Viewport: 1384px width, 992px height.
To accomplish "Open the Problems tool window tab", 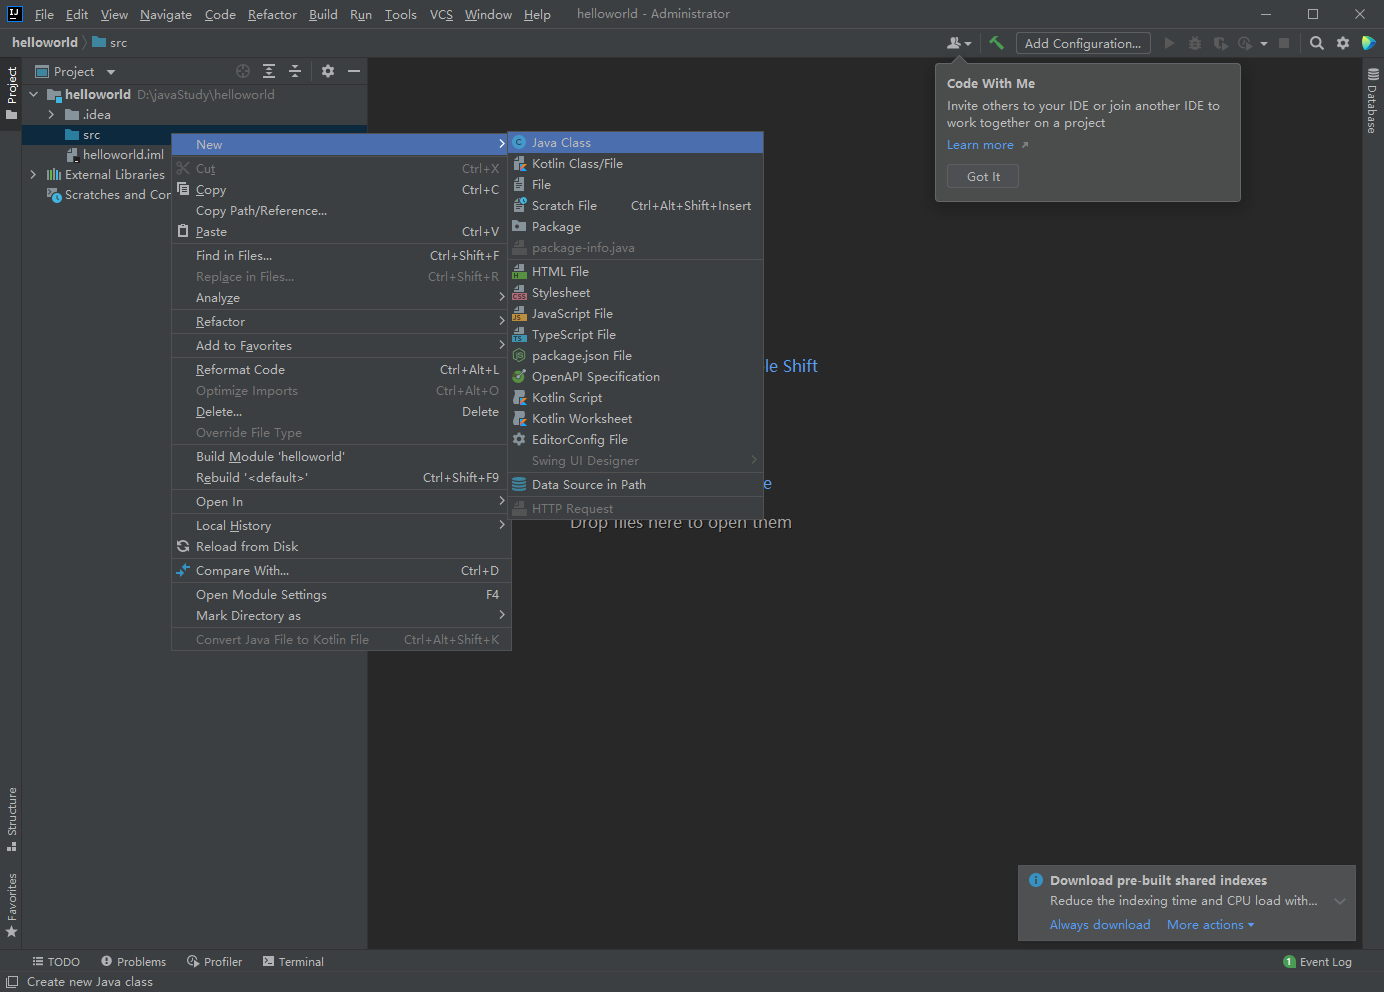I will point(133,962).
